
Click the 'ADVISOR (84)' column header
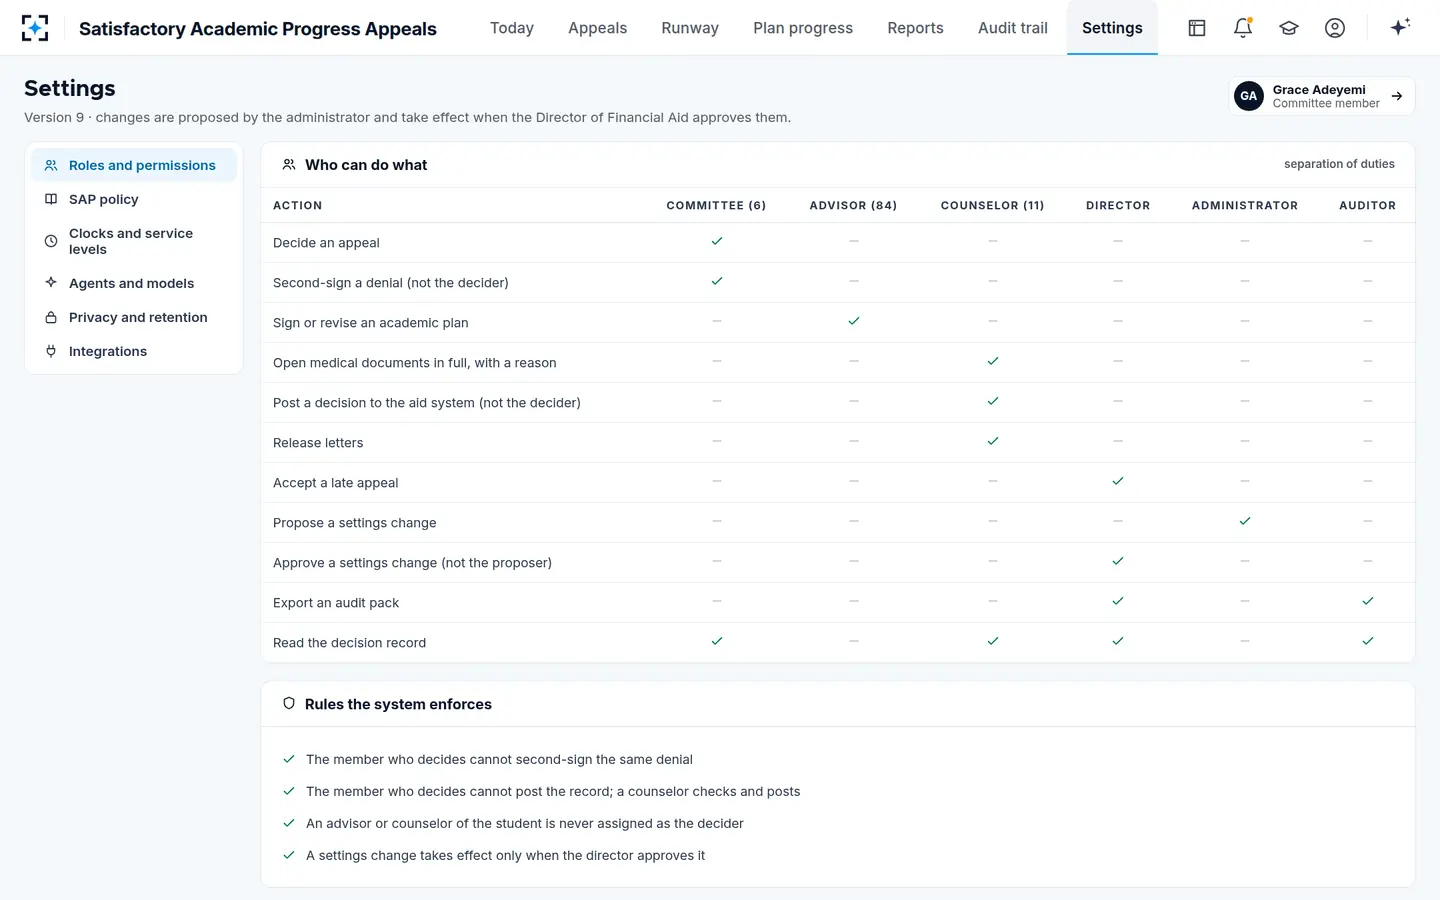[x=853, y=205]
